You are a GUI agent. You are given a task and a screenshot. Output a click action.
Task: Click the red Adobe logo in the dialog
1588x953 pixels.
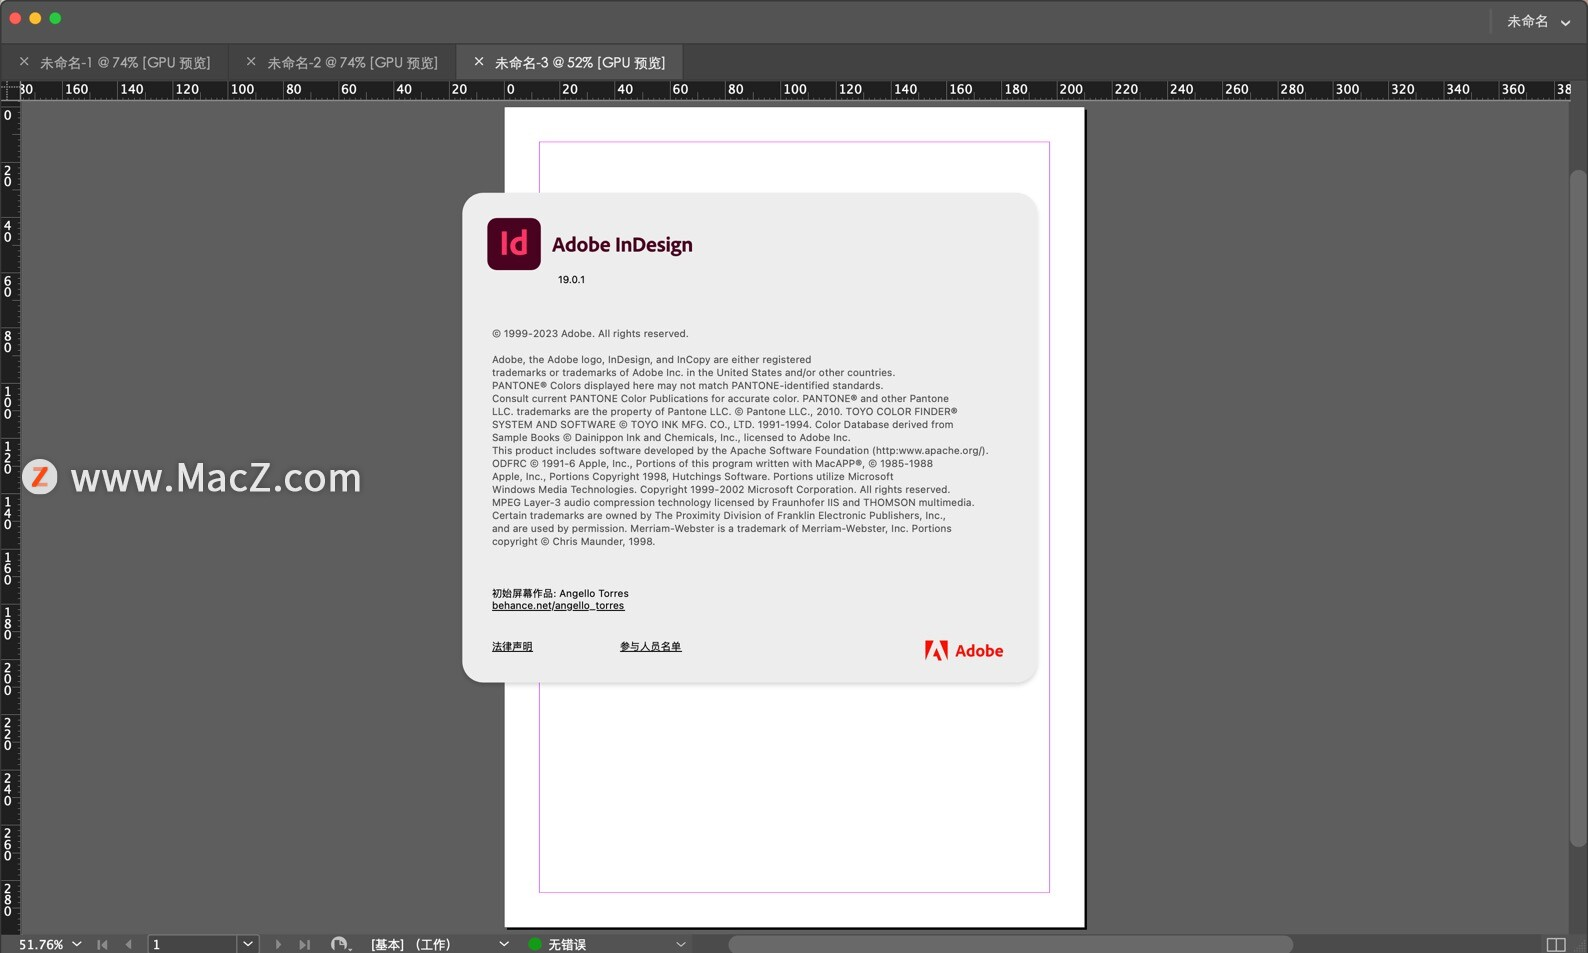click(x=963, y=650)
